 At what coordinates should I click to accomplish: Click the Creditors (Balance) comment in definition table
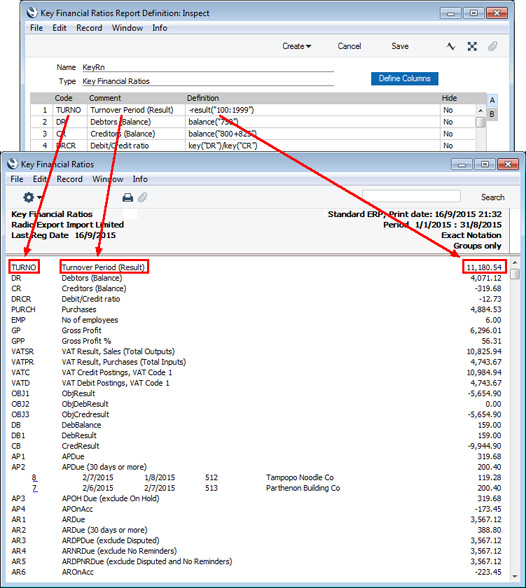[123, 134]
